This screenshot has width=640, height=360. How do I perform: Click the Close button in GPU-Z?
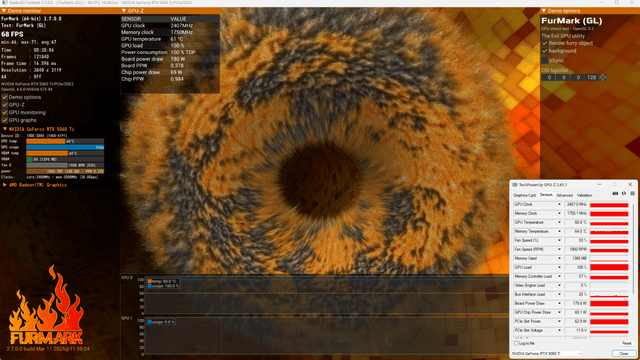pyautogui.click(x=624, y=353)
